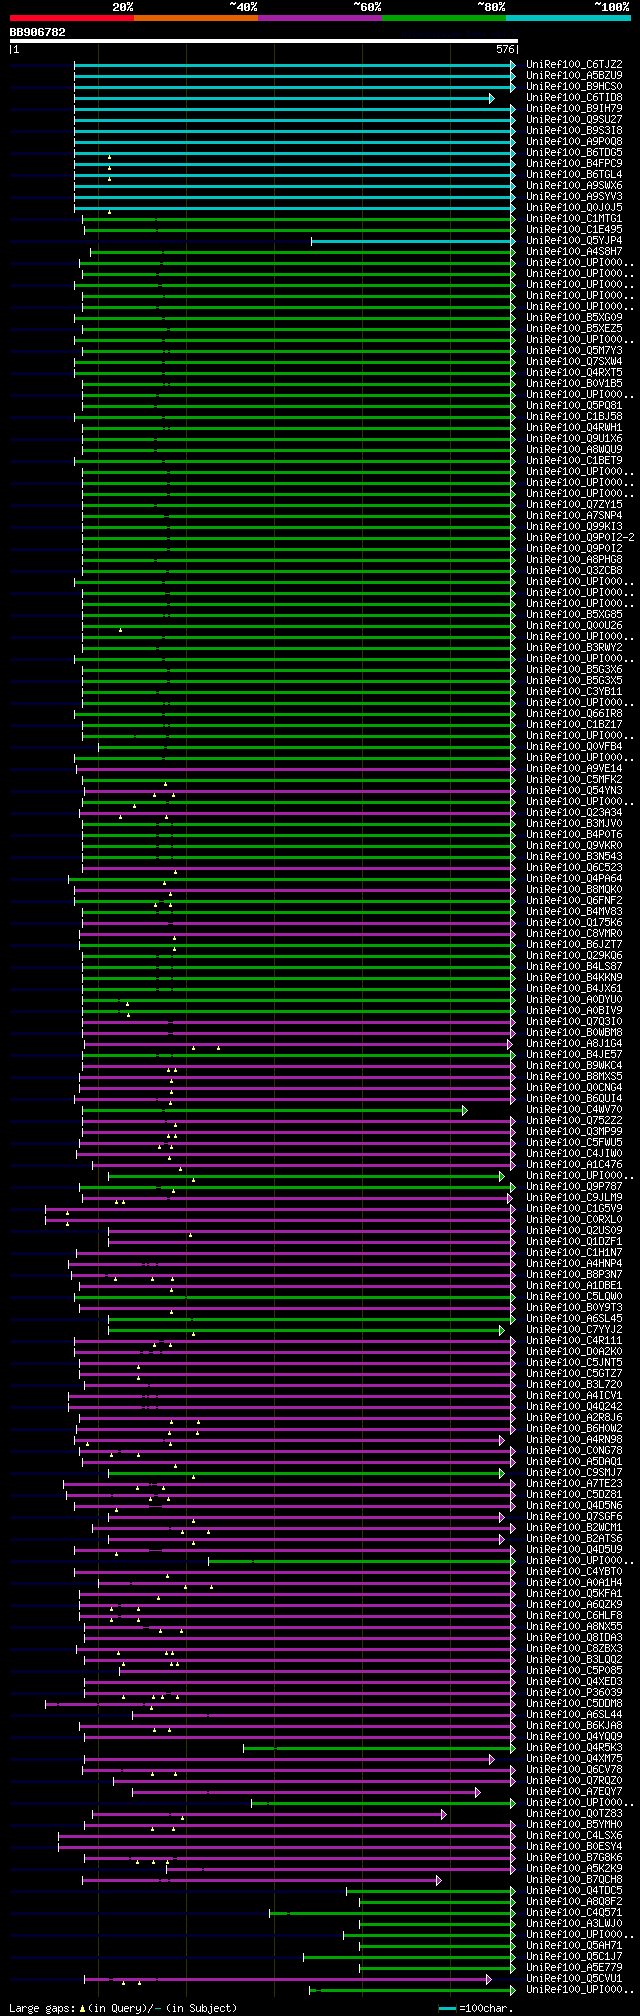Open hit UniRef100_C6TID8
640x2016 pixels.
[x=574, y=98]
